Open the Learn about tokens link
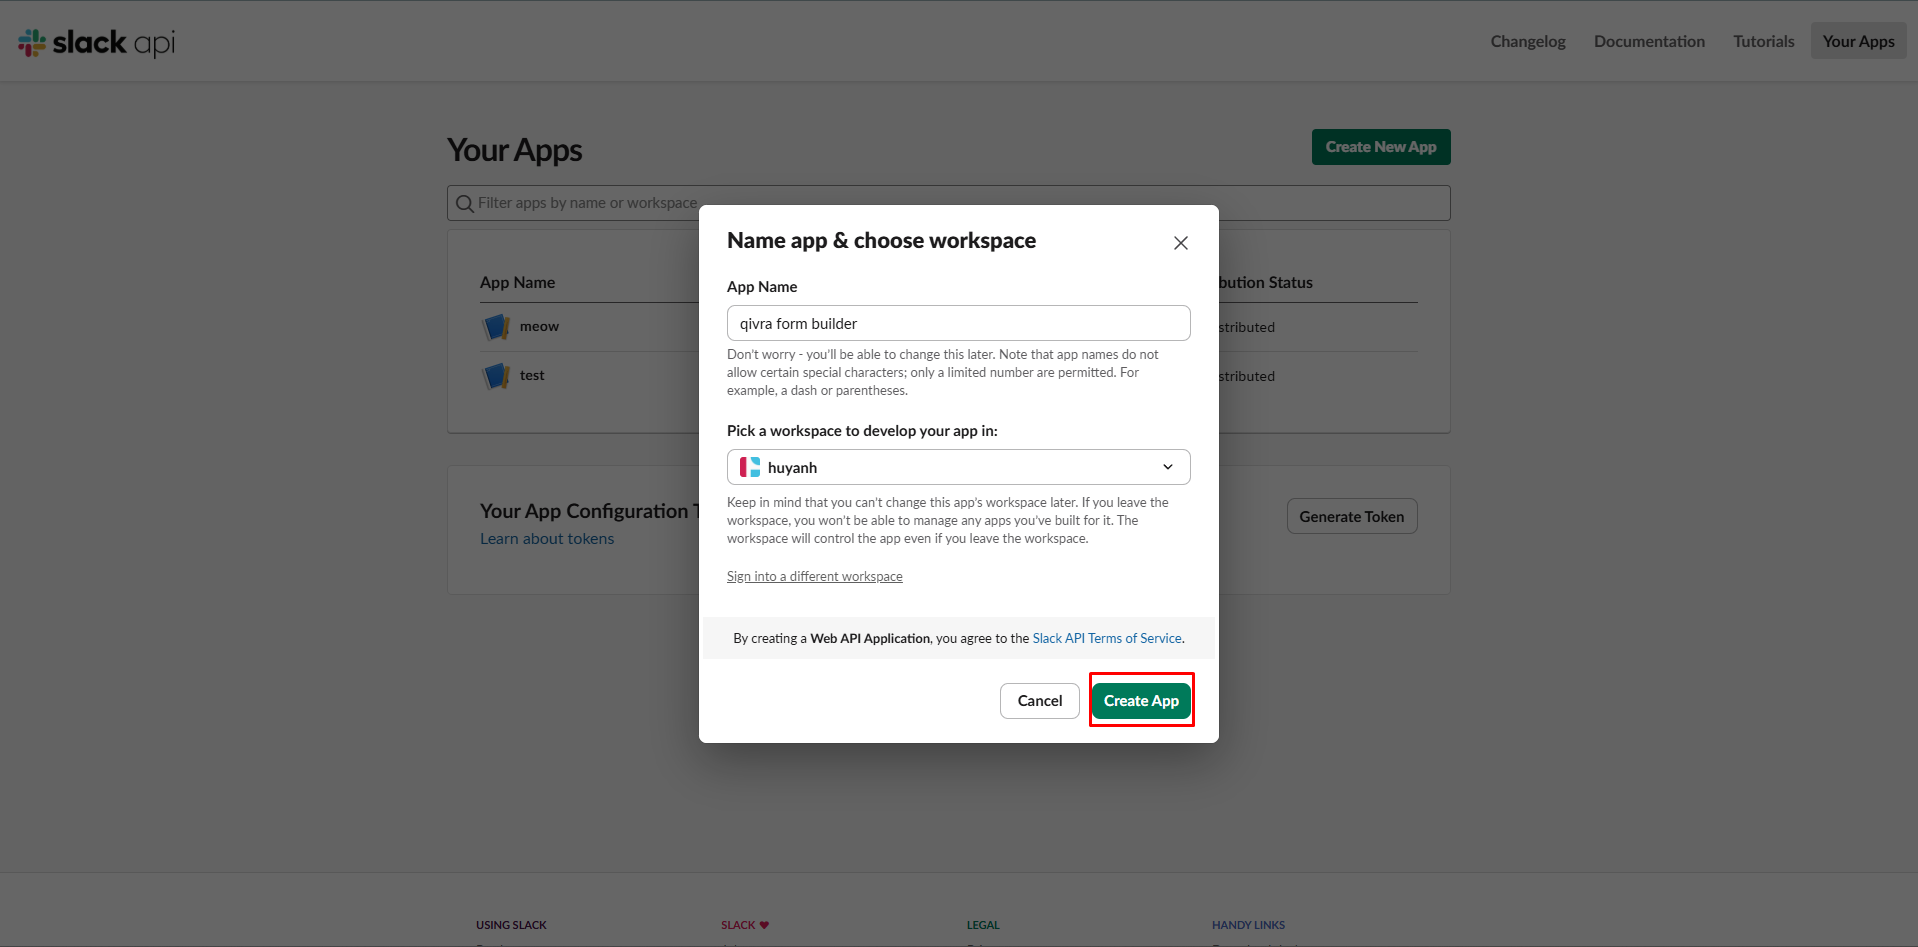1918x947 pixels. [547, 538]
